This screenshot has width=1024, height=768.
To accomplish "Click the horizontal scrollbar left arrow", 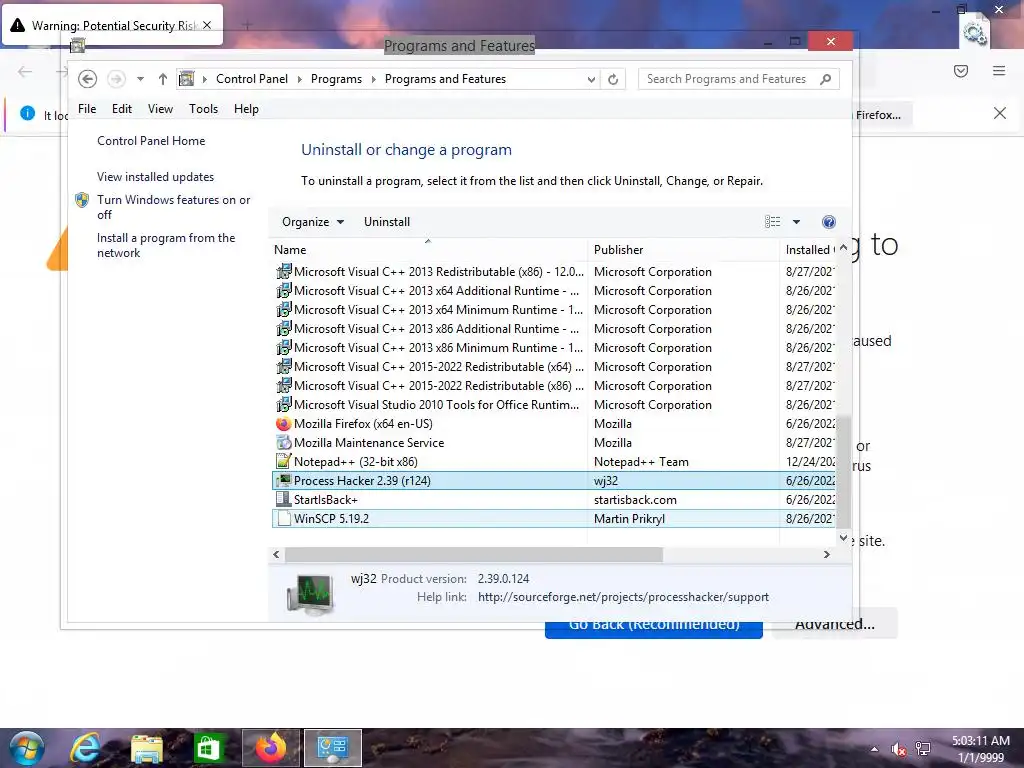I will 276,554.
